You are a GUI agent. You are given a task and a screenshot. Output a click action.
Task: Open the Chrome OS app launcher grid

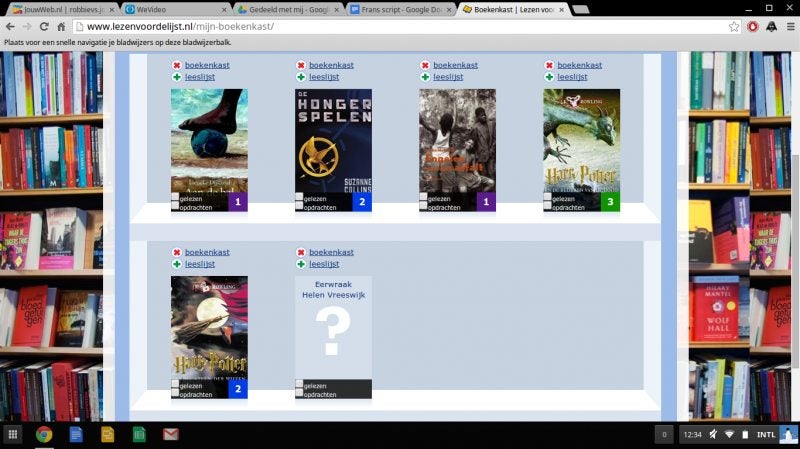pos(13,434)
